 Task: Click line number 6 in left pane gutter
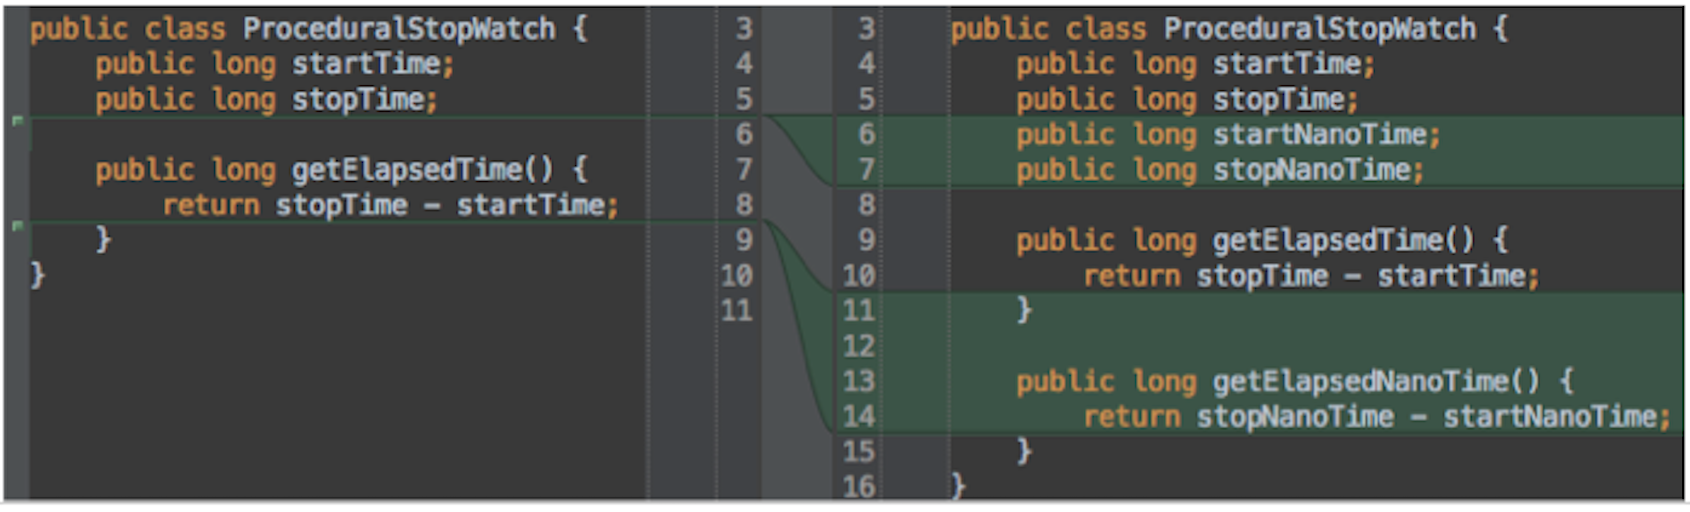(x=743, y=135)
